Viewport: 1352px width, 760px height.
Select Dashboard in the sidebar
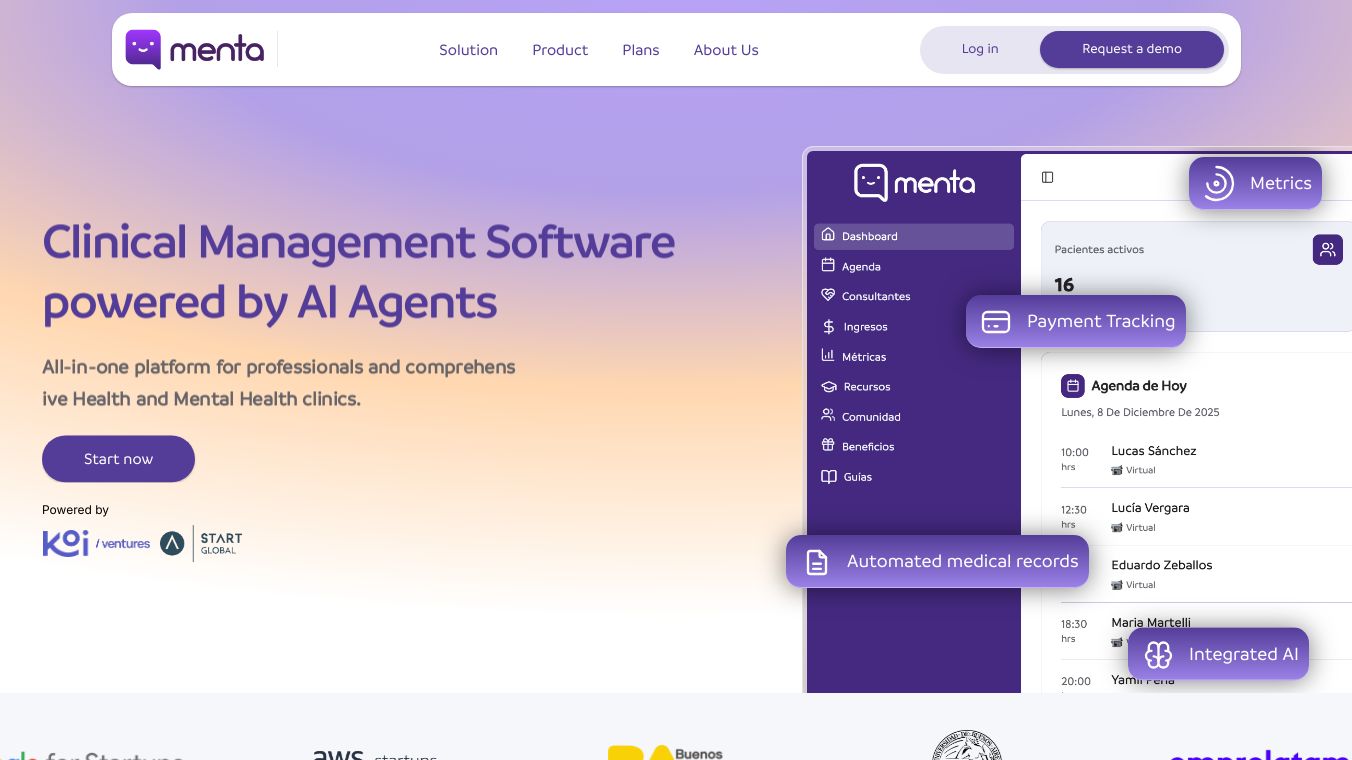click(914, 236)
